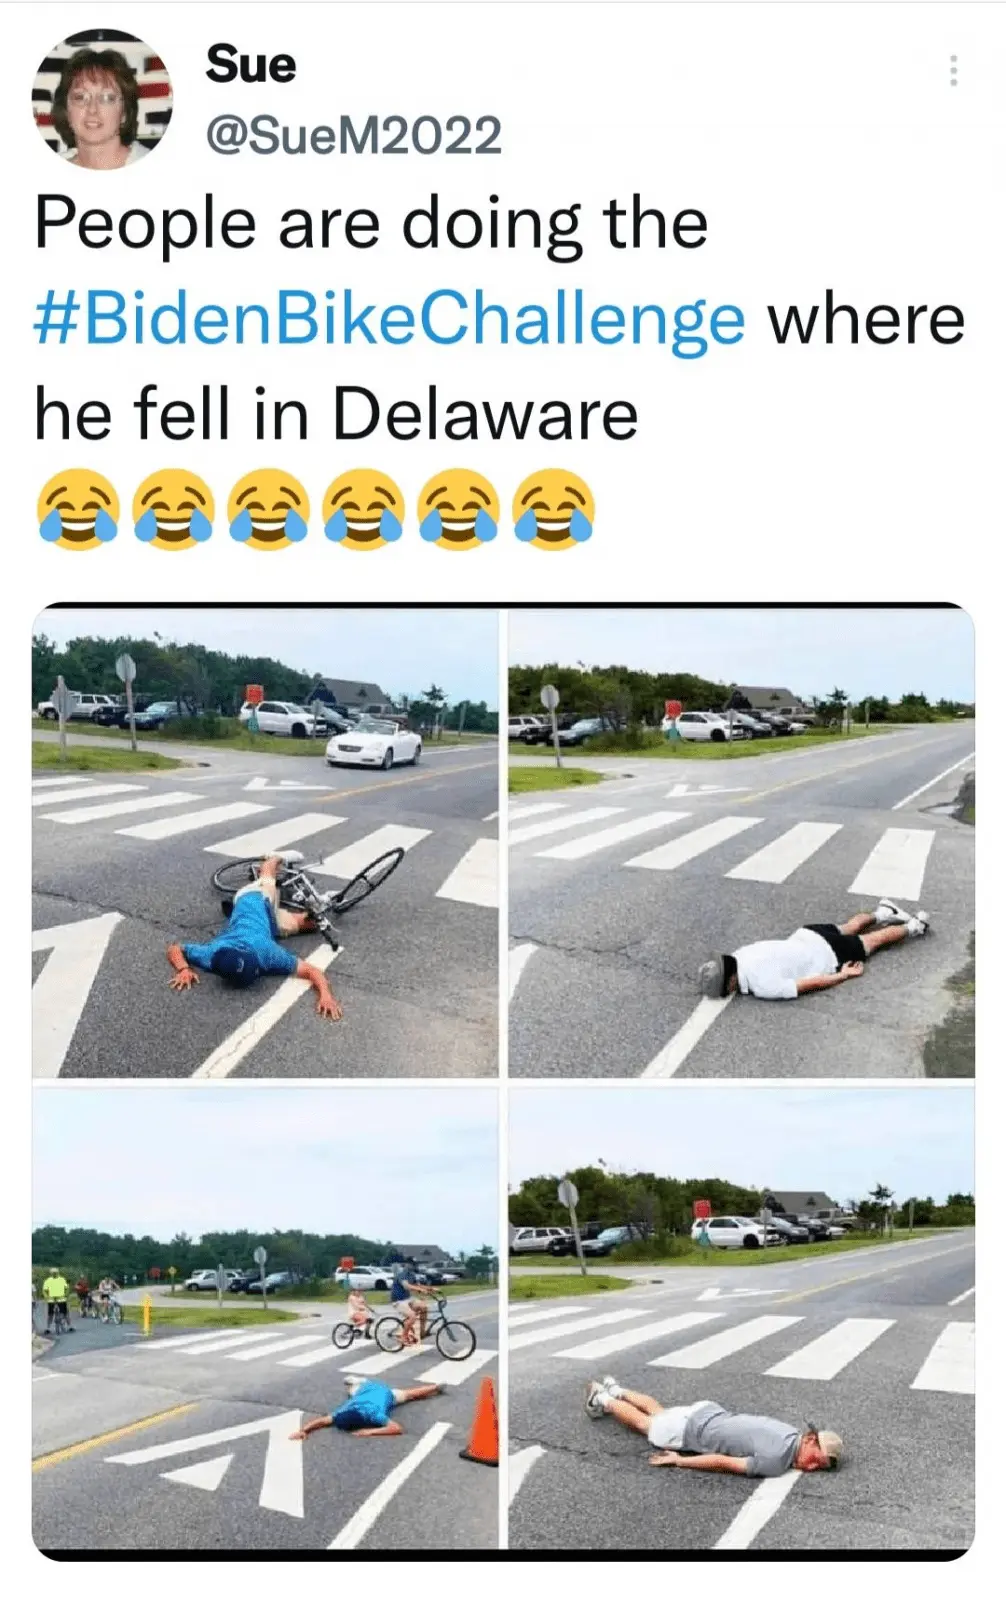This screenshot has height=1600, width=1006.
Task: Click the last laughing-crying emoji in row
Action: point(554,509)
